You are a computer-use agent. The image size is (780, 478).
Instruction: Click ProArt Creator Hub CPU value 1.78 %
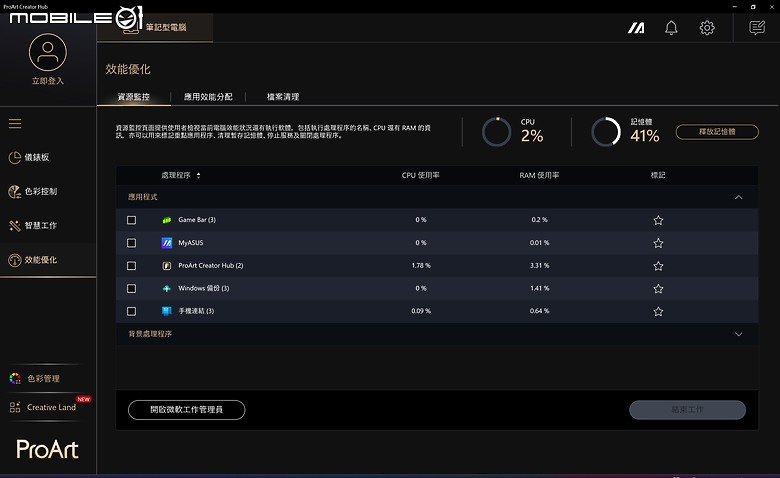pyautogui.click(x=421, y=266)
